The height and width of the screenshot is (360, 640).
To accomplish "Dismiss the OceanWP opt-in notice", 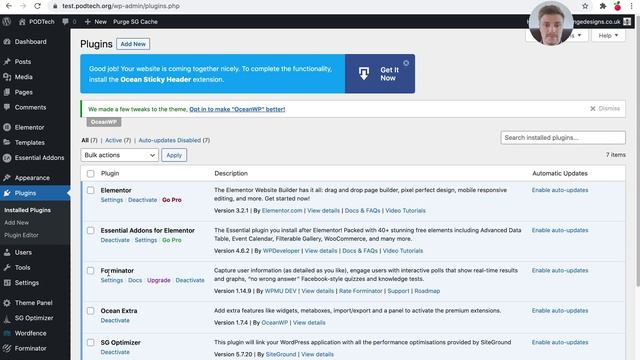I will point(605,109).
